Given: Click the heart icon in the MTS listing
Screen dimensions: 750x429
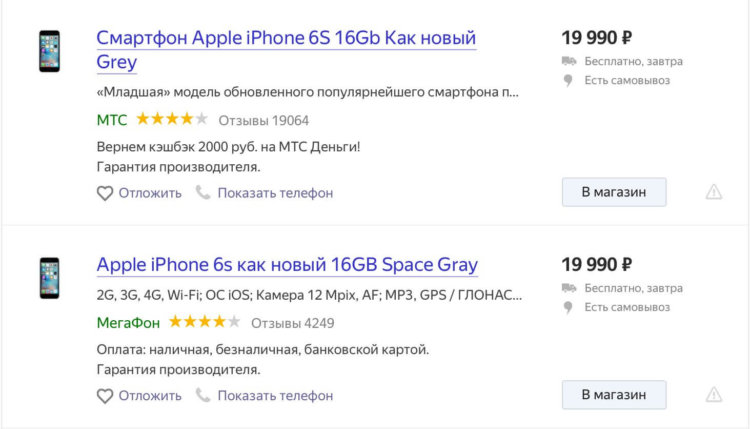Looking at the screenshot, I should click(x=105, y=193).
